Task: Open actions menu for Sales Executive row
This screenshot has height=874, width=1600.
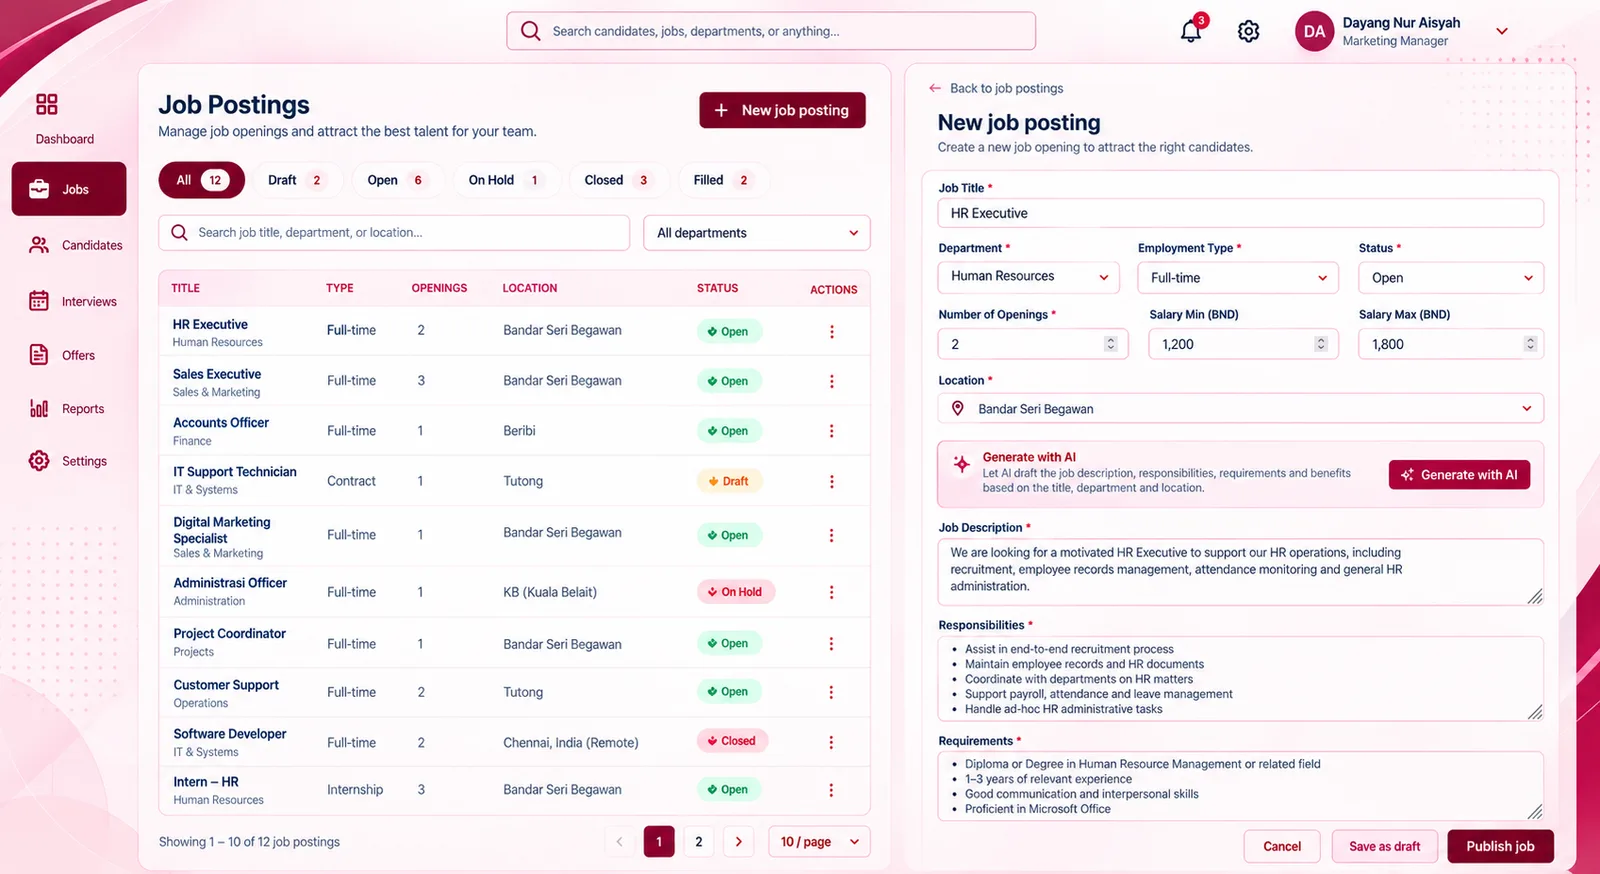Action: pyautogui.click(x=831, y=381)
